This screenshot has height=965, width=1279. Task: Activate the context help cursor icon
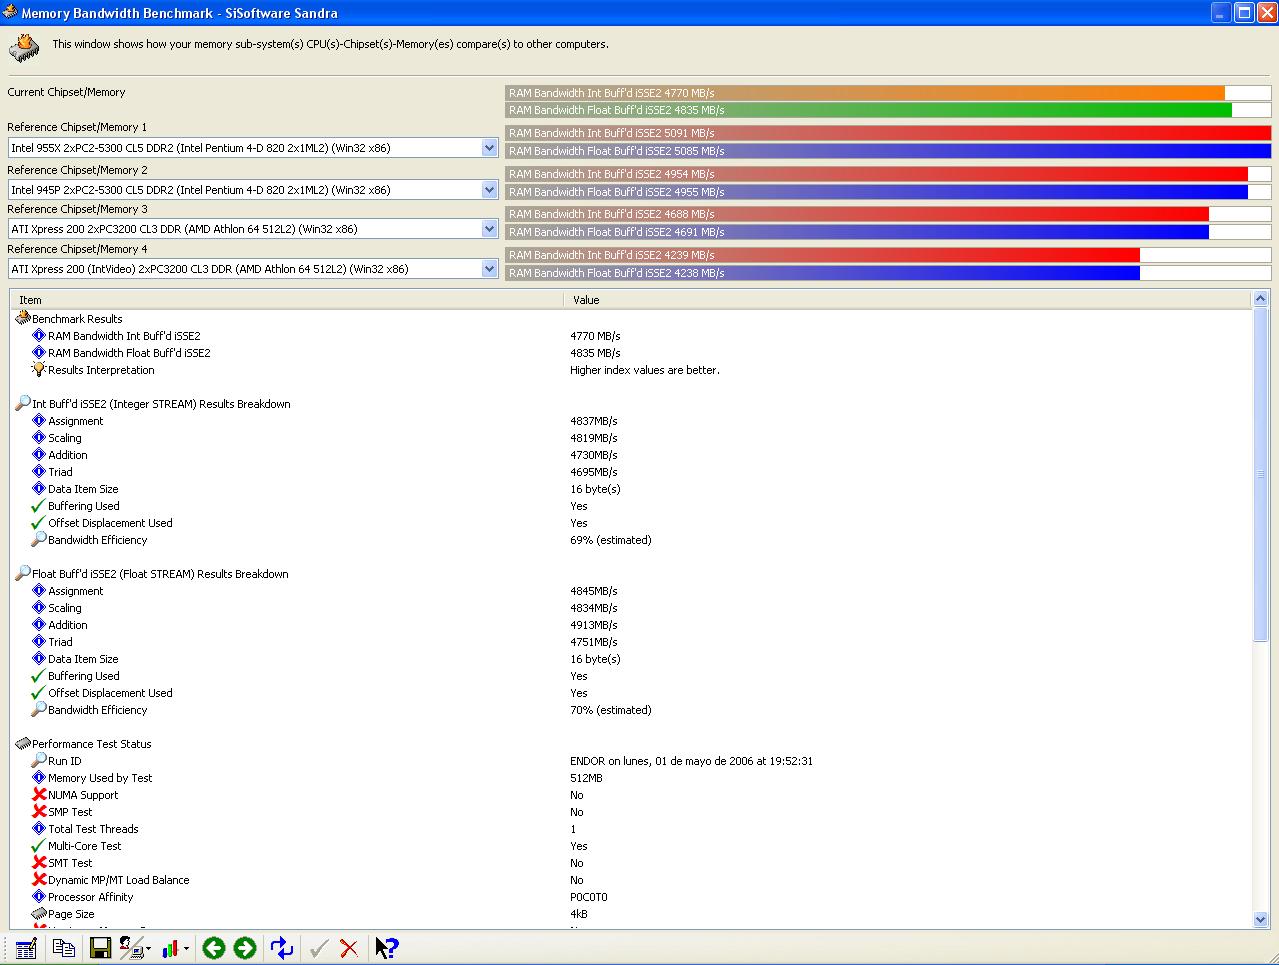387,948
